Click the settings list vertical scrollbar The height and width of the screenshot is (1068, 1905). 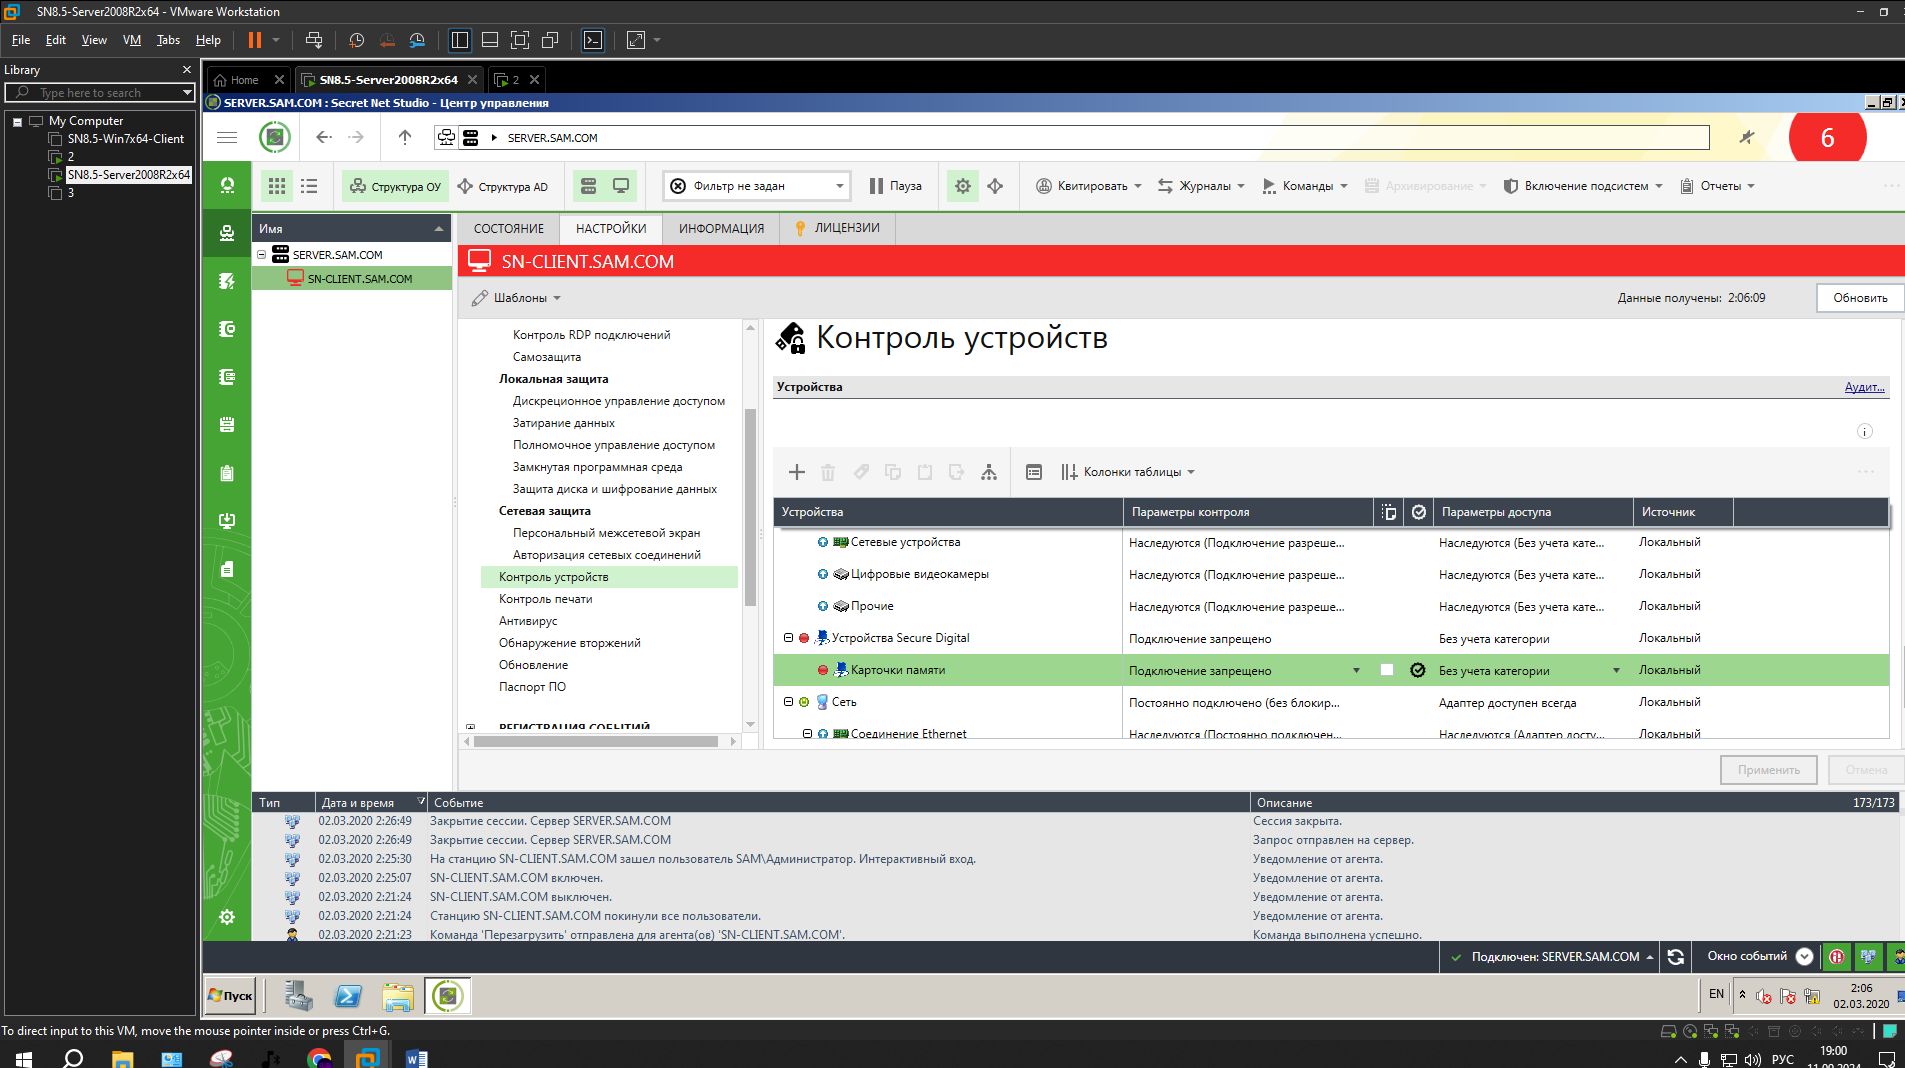pos(750,507)
